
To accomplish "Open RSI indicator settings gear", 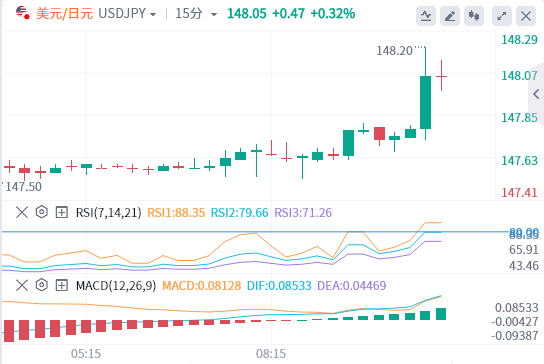I will [42, 212].
